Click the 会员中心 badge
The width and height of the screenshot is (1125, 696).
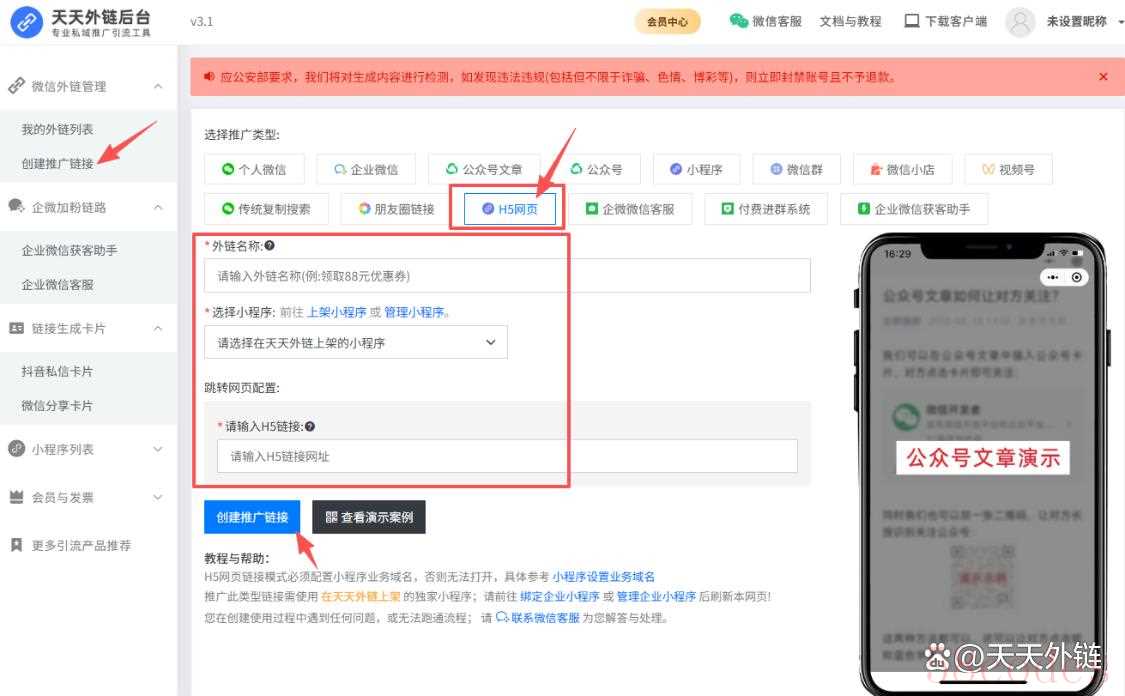[x=667, y=21]
